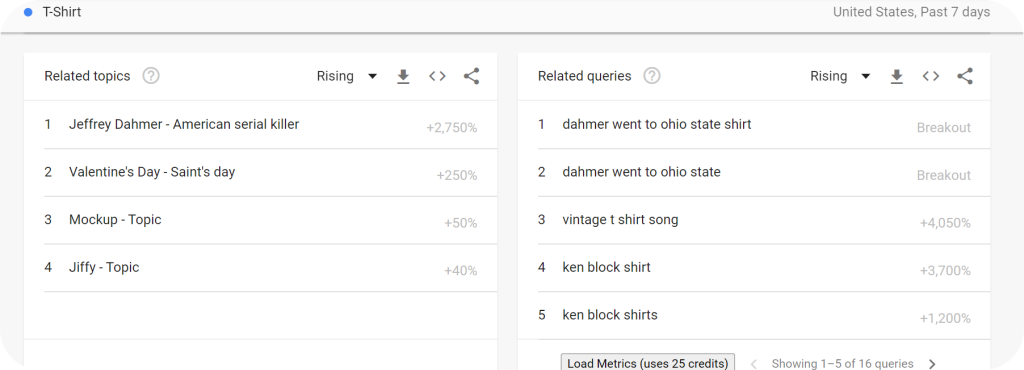This screenshot has width=1024, height=370.
Task: Open embed code for Related queries
Action: (x=931, y=76)
